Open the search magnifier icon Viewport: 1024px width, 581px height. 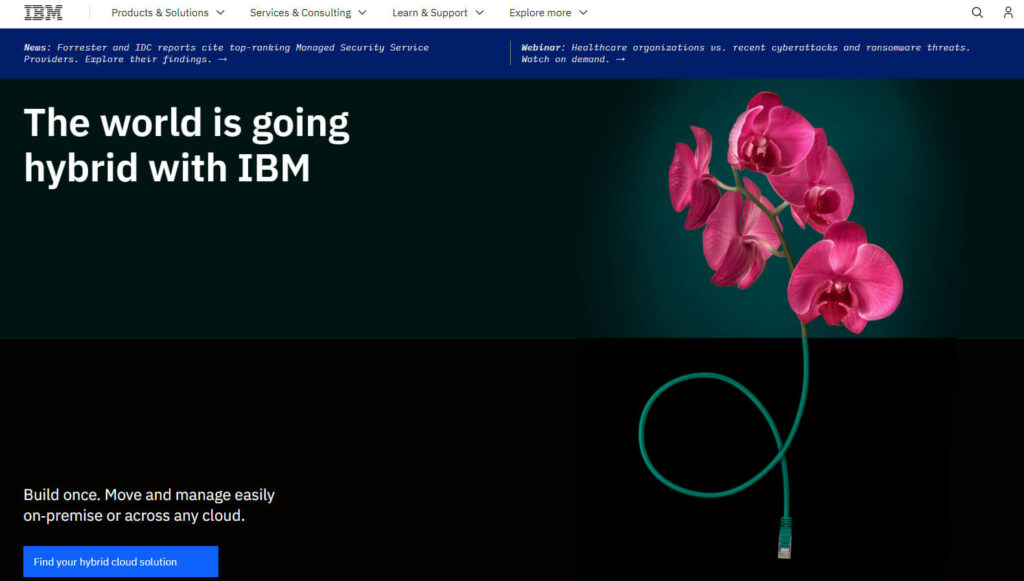[977, 12]
